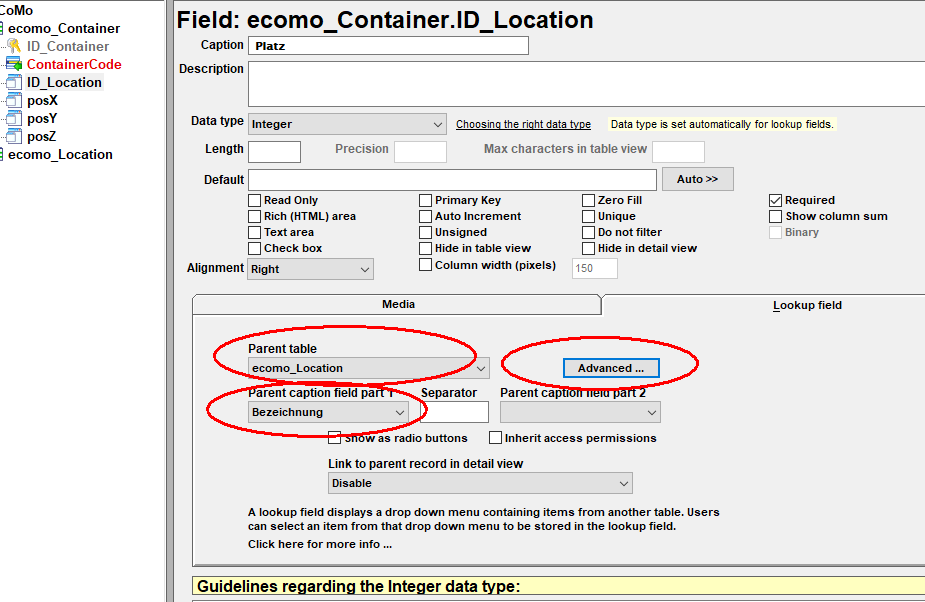Select posZ field in tree
This screenshot has width=925, height=602.
click(x=42, y=136)
